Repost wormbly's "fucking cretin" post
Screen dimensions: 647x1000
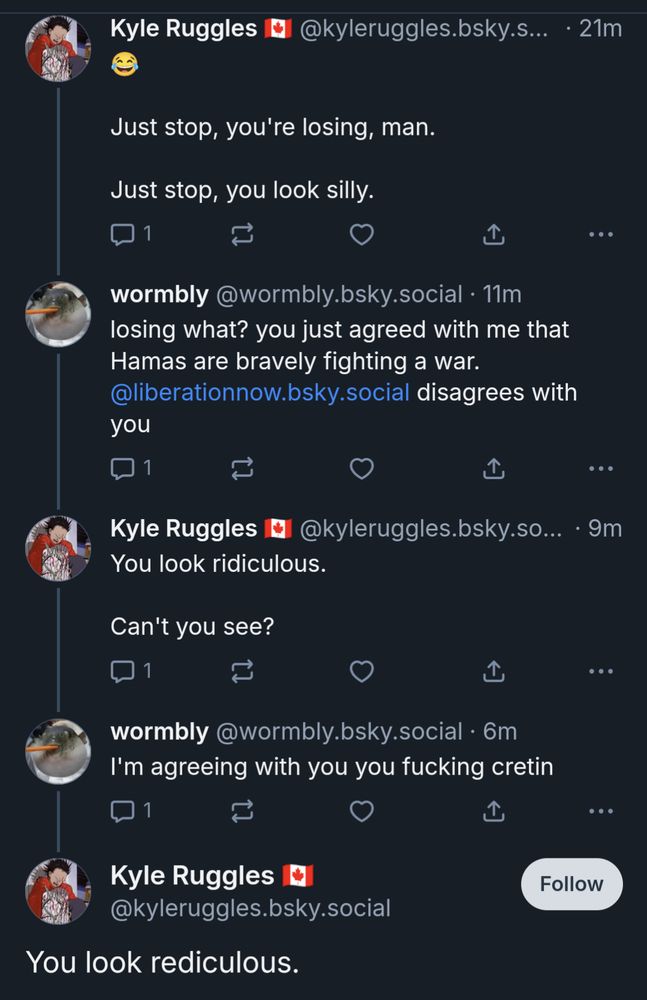coord(242,812)
